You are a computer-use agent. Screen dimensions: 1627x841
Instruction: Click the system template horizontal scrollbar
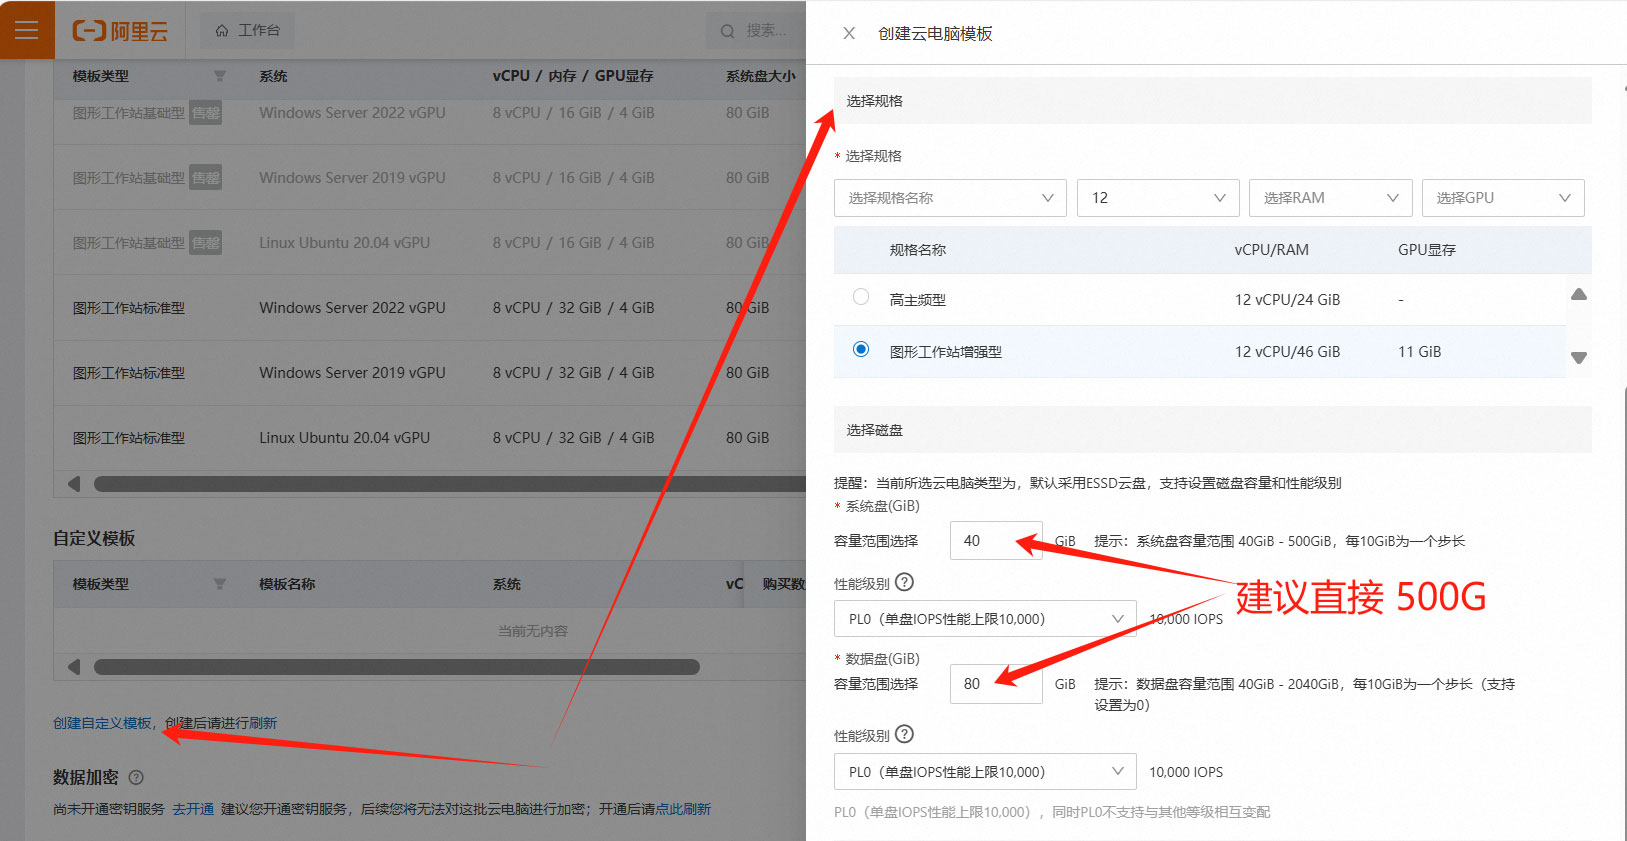[x=450, y=484]
